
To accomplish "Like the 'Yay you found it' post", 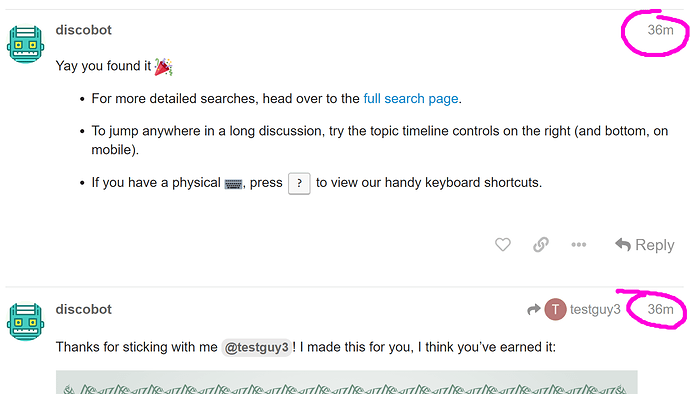I will point(503,245).
